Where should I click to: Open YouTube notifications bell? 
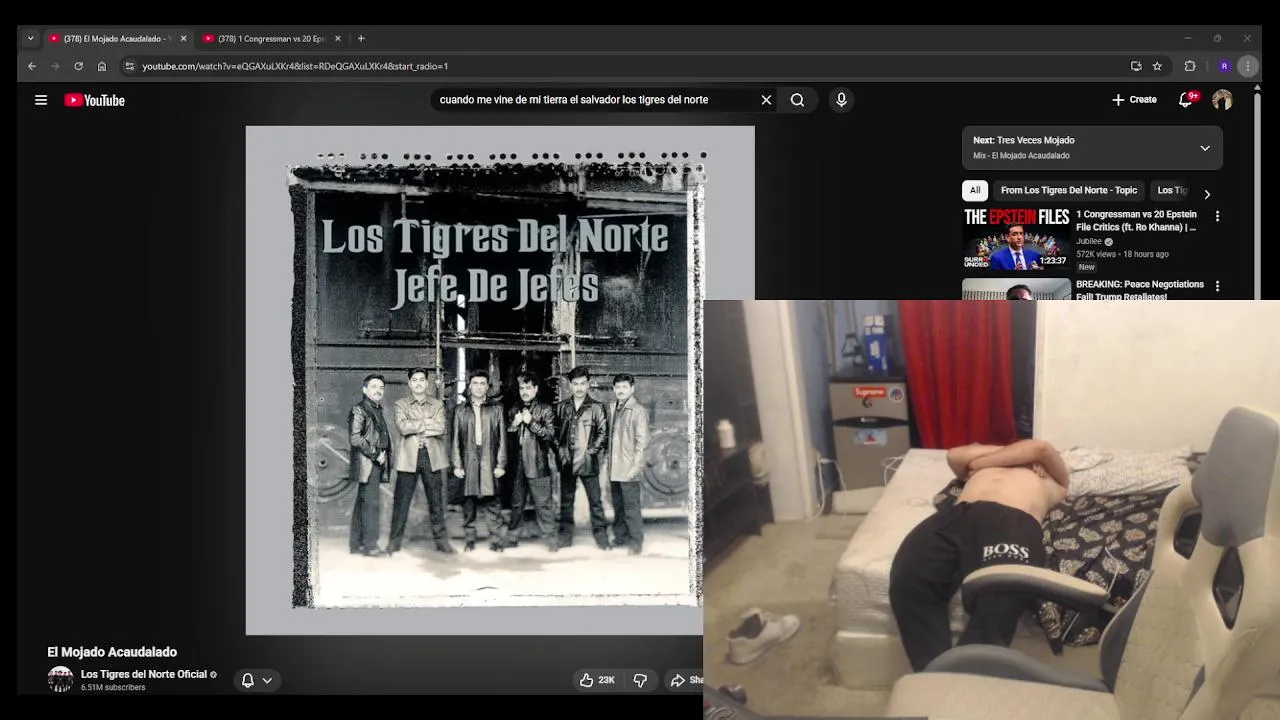[1186, 100]
